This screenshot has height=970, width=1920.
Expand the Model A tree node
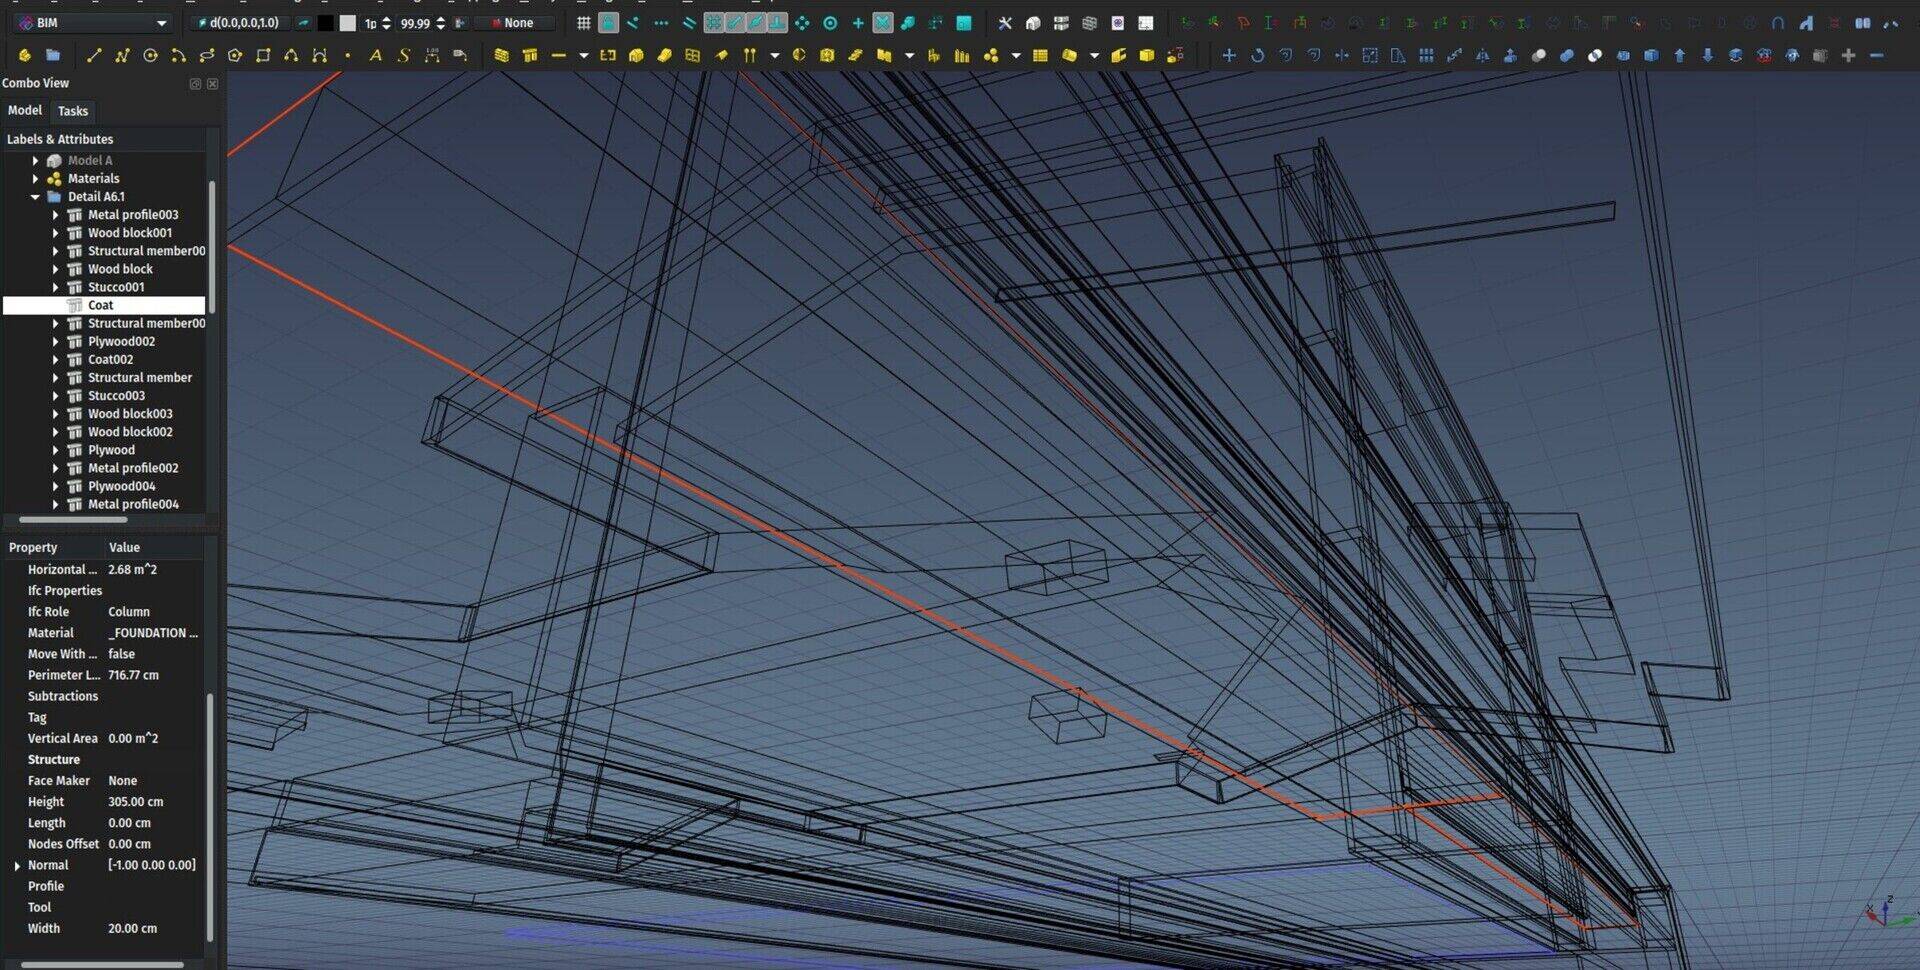click(x=36, y=161)
